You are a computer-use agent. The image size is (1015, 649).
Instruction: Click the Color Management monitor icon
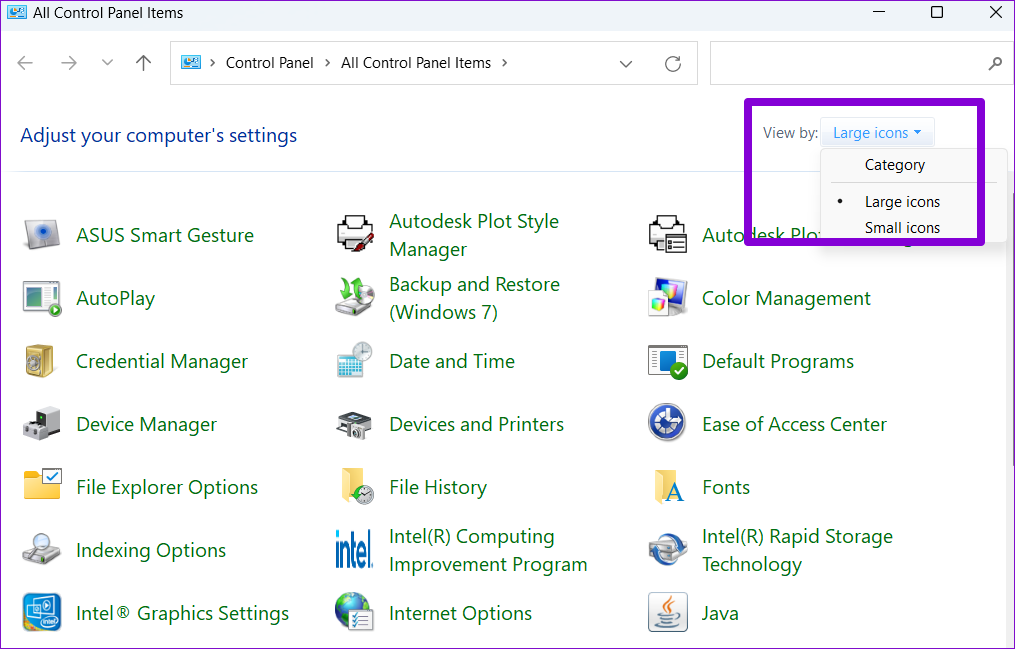coord(667,298)
